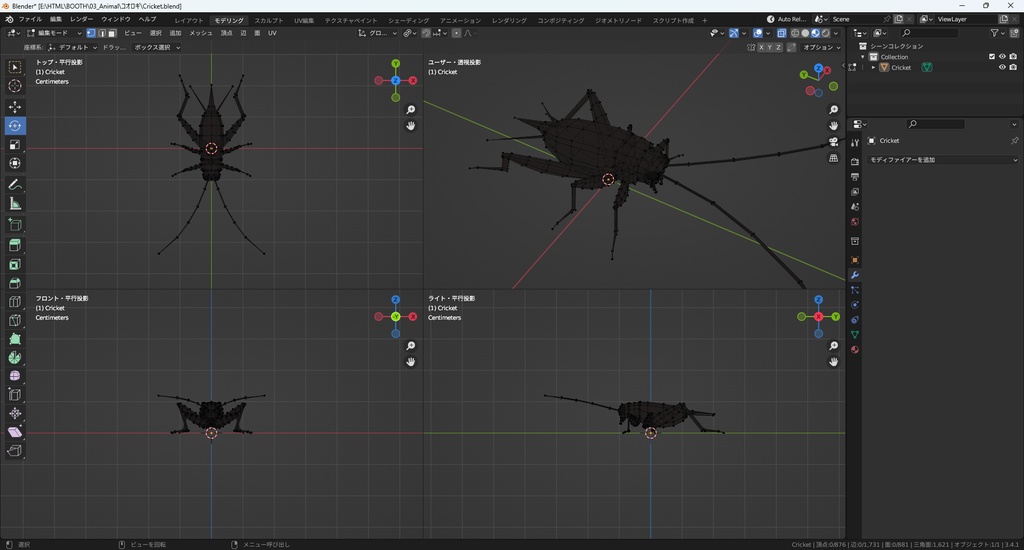The image size is (1024, 550).
Task: Click the camera view icon in perspective viewport
Action: [834, 142]
